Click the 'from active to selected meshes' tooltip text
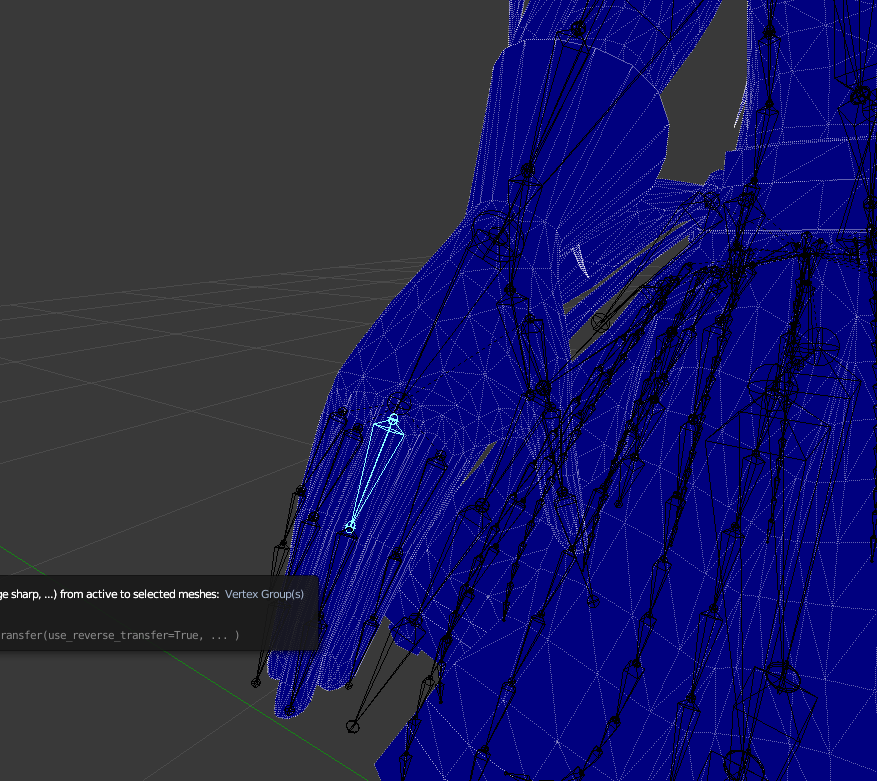 [x=139, y=594]
